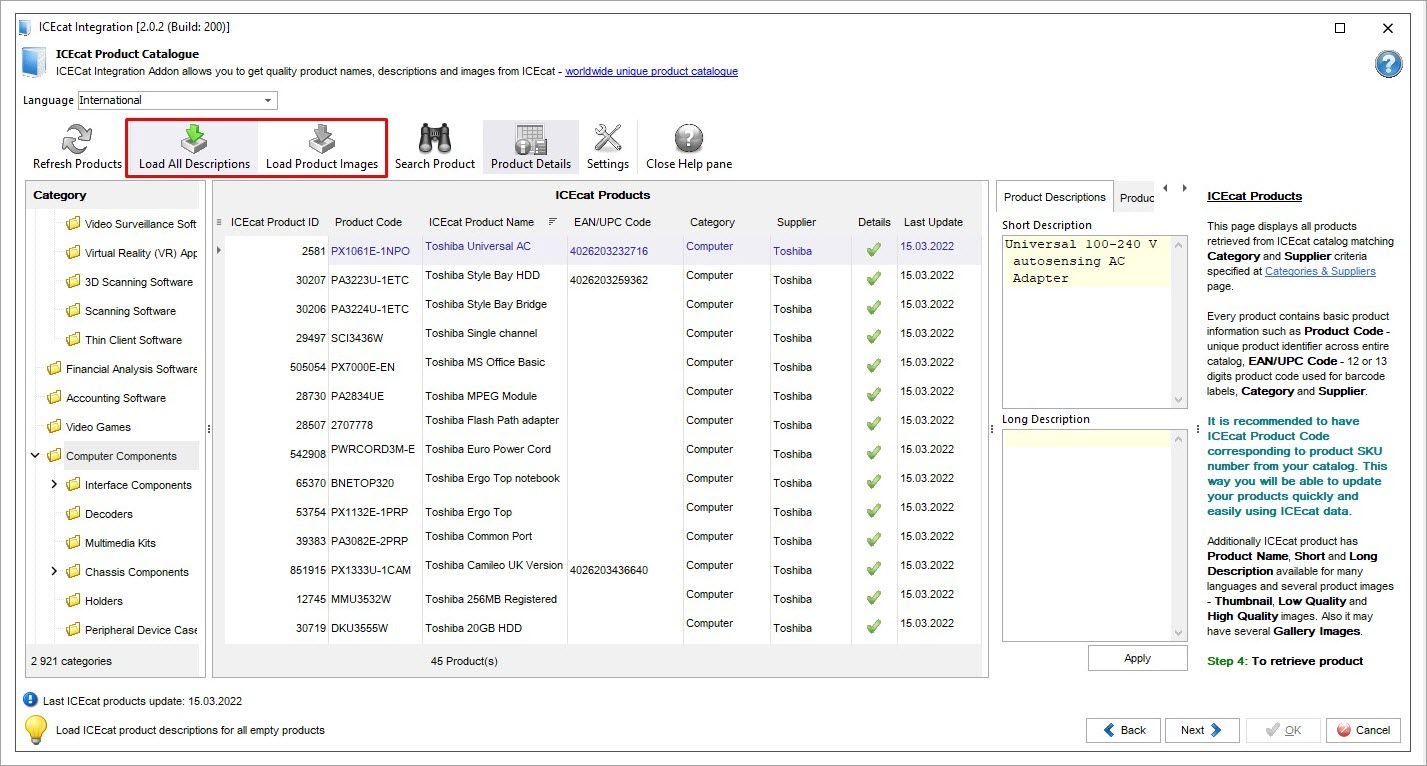Select Toshiba Camileo UK Version product
The width and height of the screenshot is (1427, 766).
pyautogui.click(x=494, y=565)
